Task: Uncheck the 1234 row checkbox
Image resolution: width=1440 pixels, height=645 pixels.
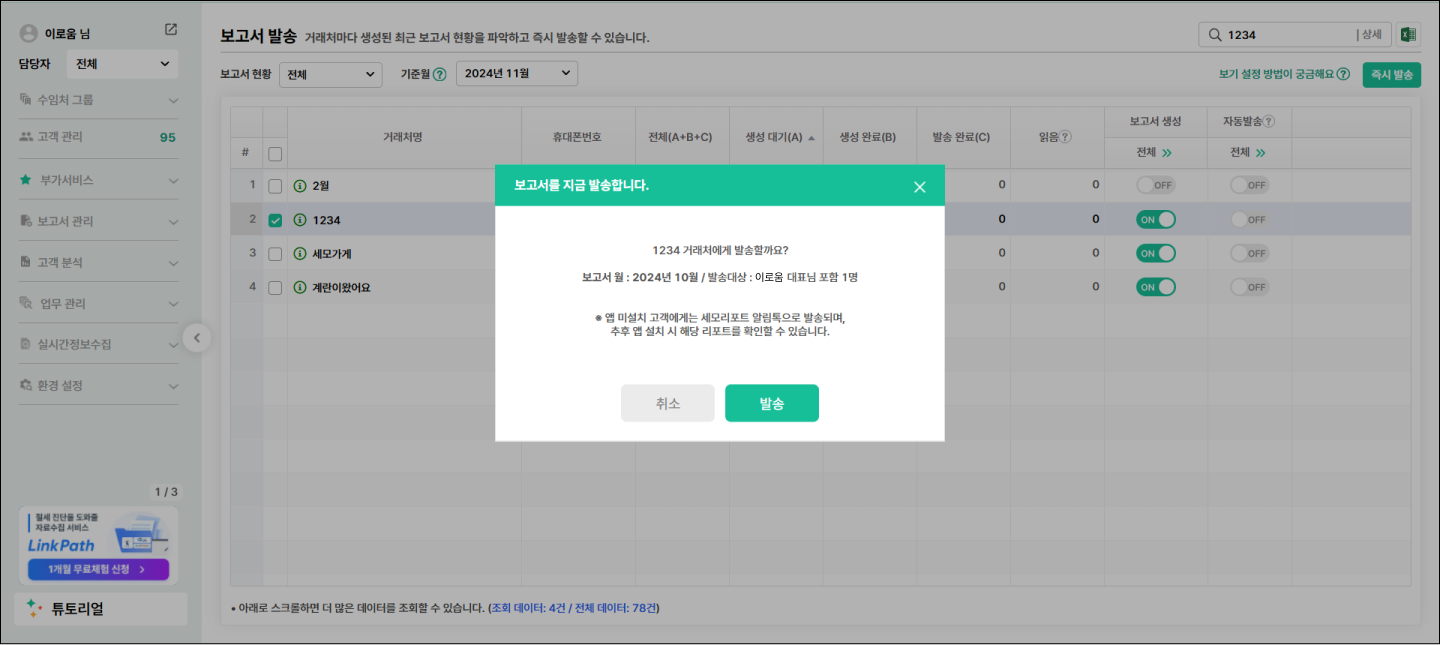Action: [275, 220]
